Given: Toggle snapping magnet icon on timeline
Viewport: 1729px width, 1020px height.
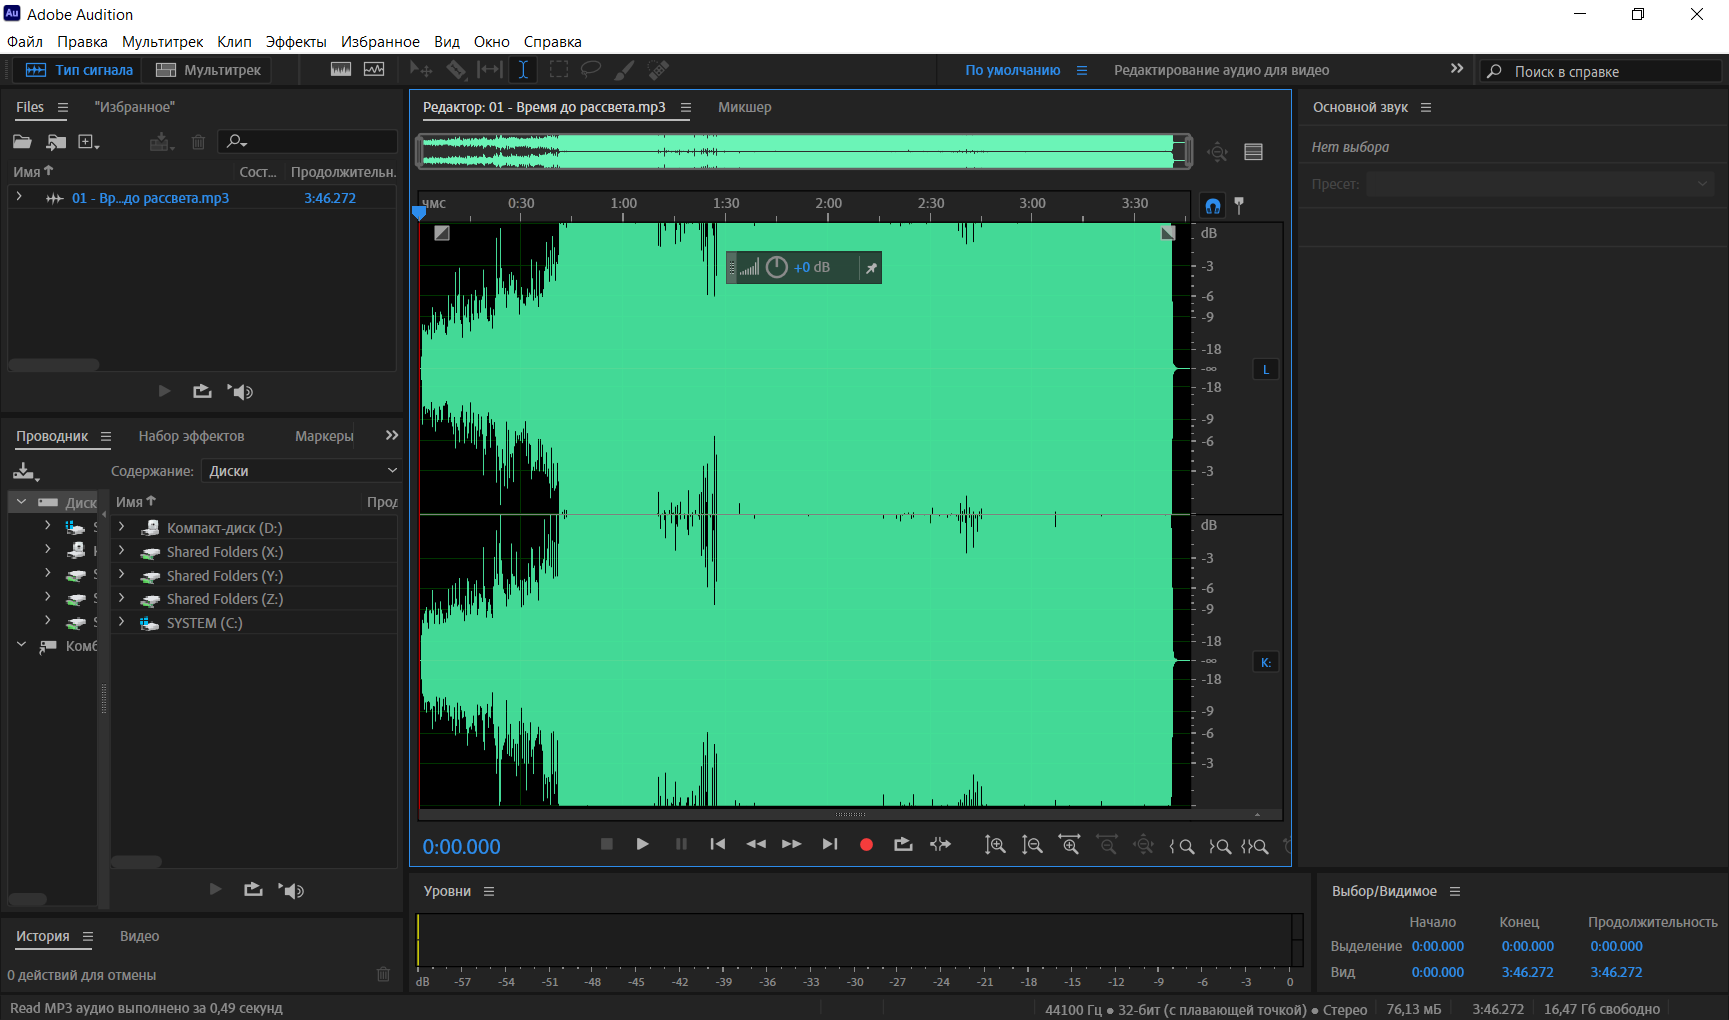Looking at the screenshot, I should [x=1212, y=206].
